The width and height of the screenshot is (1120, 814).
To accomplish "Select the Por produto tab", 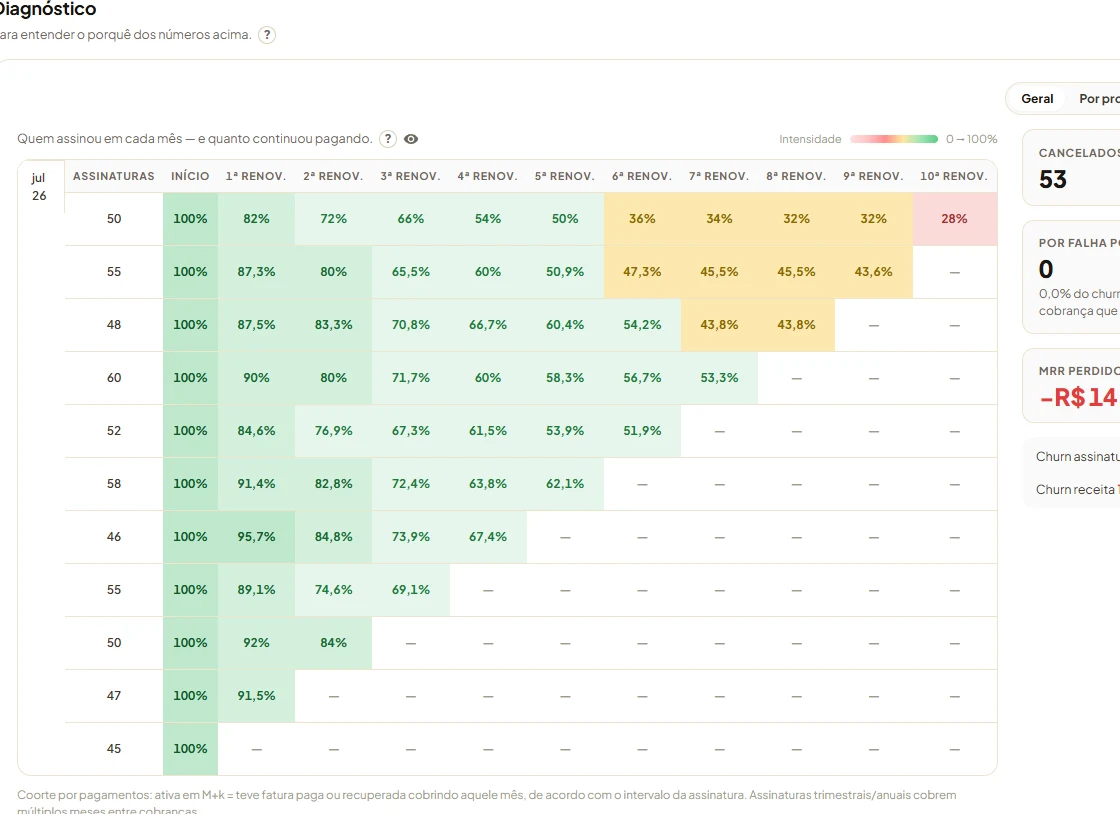I will tap(1099, 99).
